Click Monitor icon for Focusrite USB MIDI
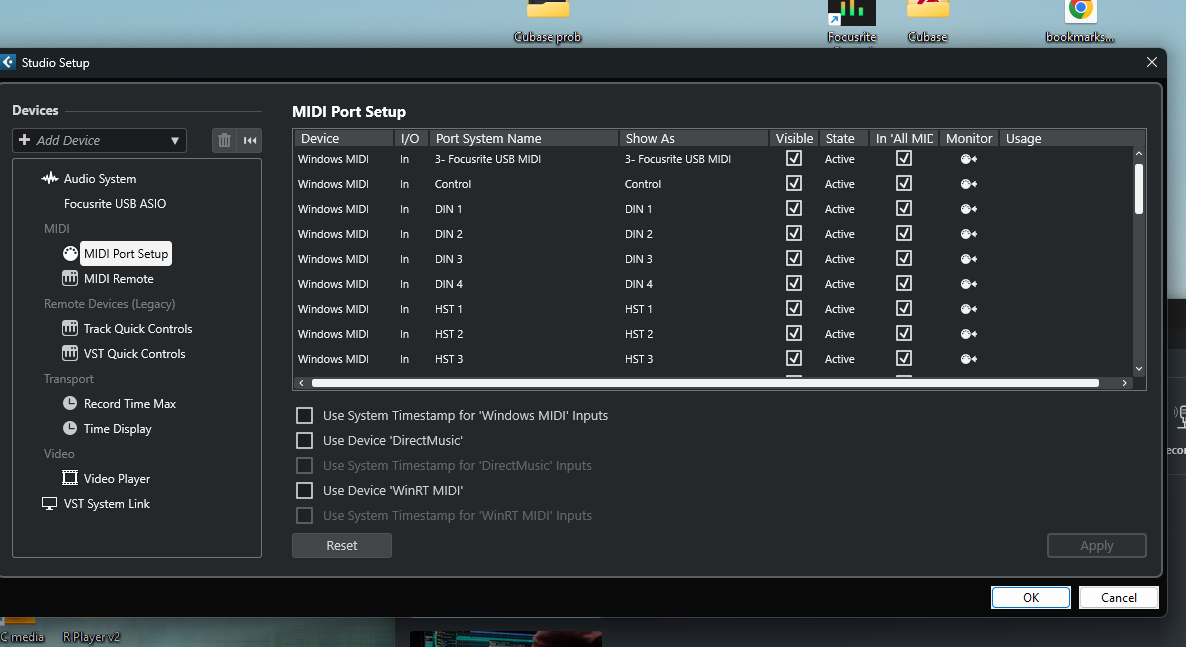 tap(968, 159)
